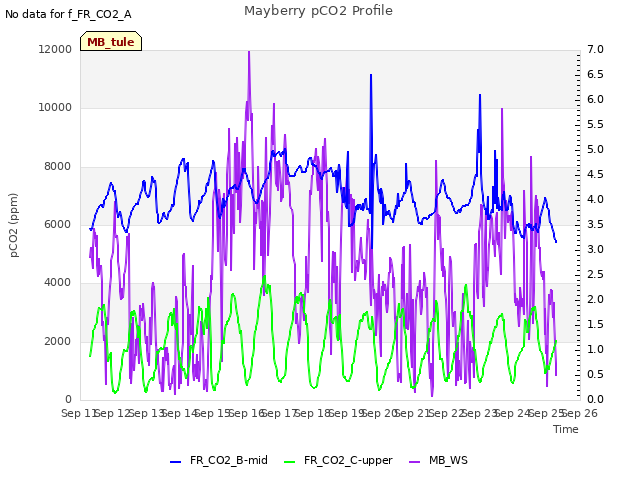Click the MB_tule annotation label
Image resolution: width=640 pixels, height=480 pixels.
(x=111, y=42)
